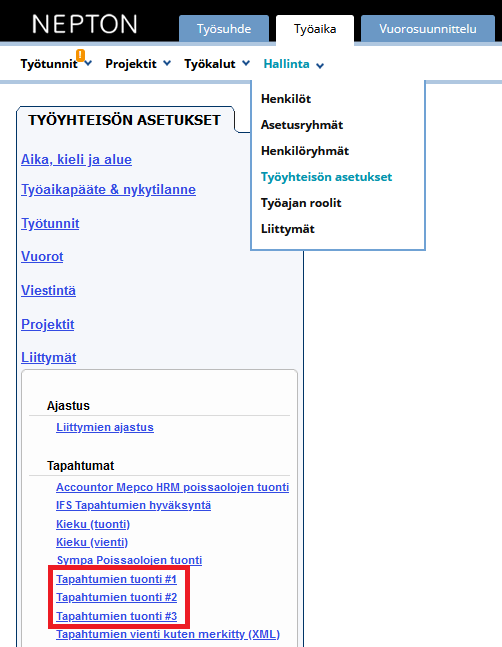Open Tapahtumien tuonti #2 link
Viewport: 502px width, 647px height.
point(116,597)
